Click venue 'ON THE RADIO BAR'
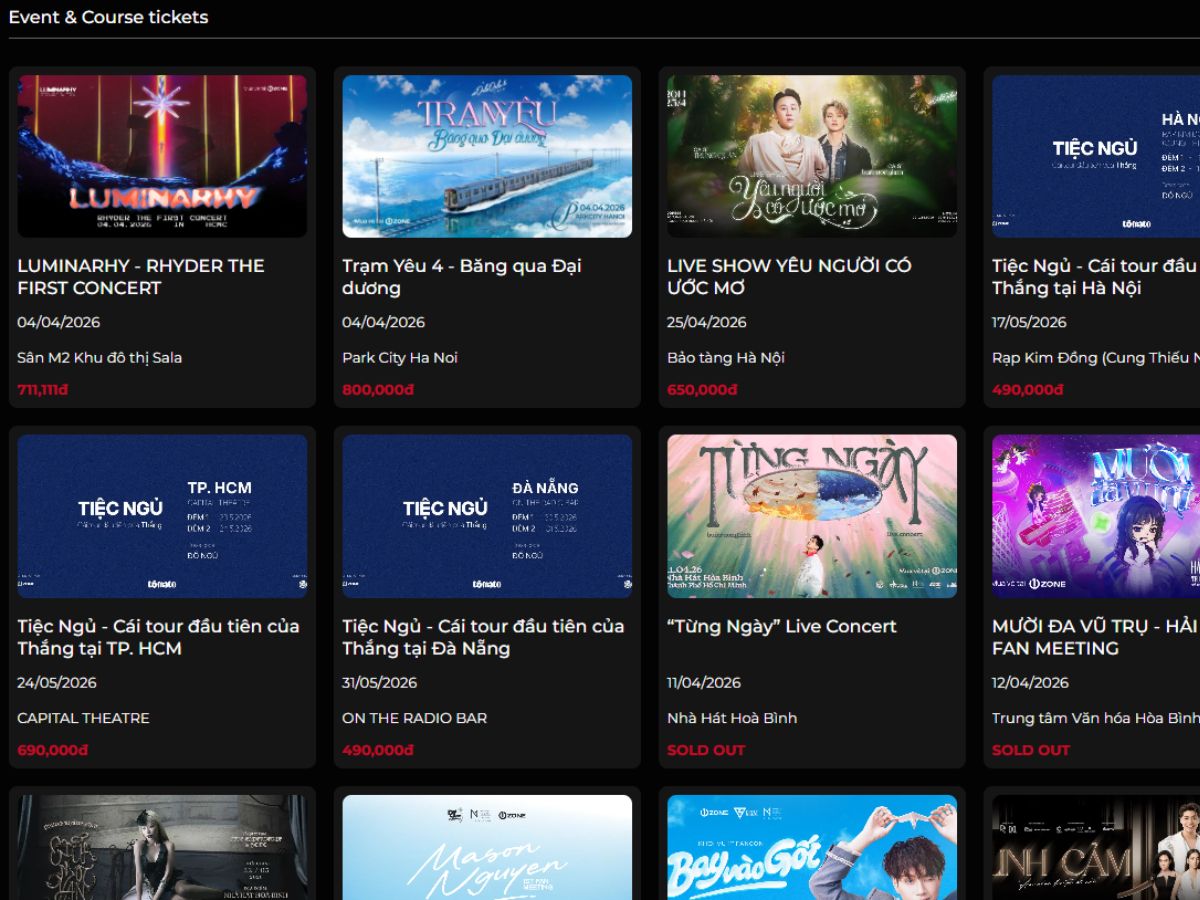Viewport: 1200px width, 900px height. pos(415,718)
